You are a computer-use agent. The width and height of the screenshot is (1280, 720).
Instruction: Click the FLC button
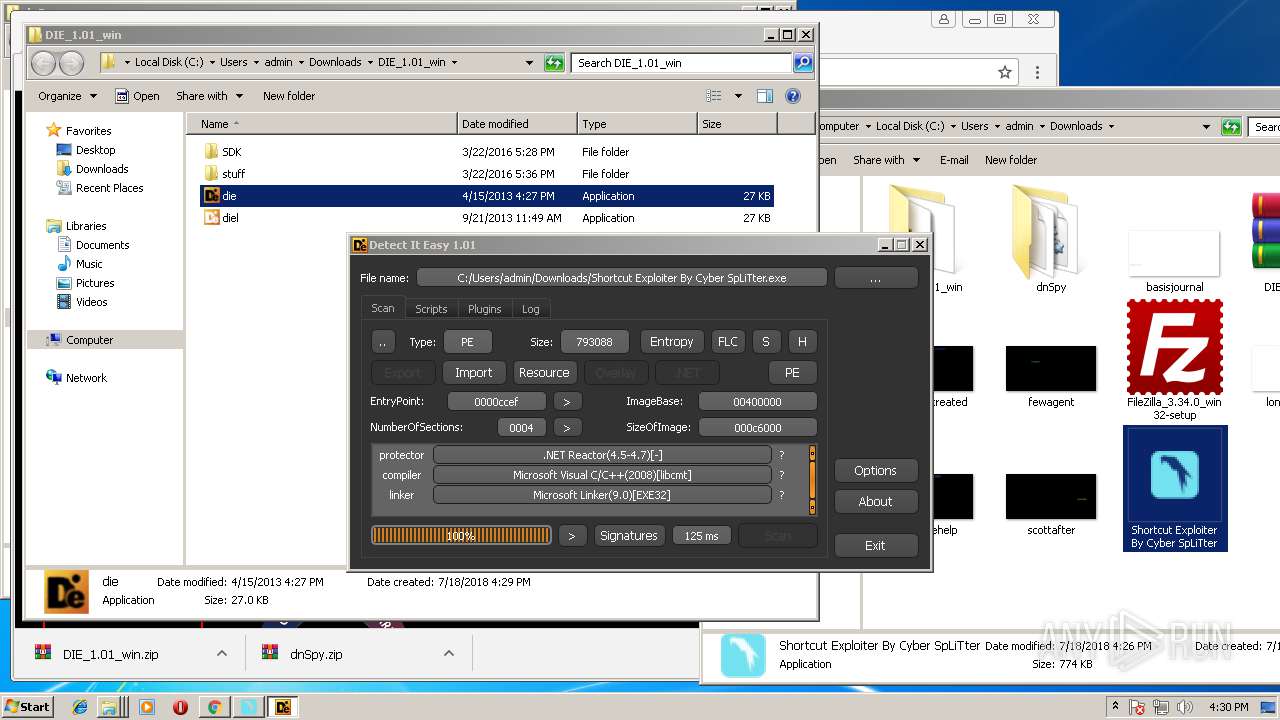728,341
